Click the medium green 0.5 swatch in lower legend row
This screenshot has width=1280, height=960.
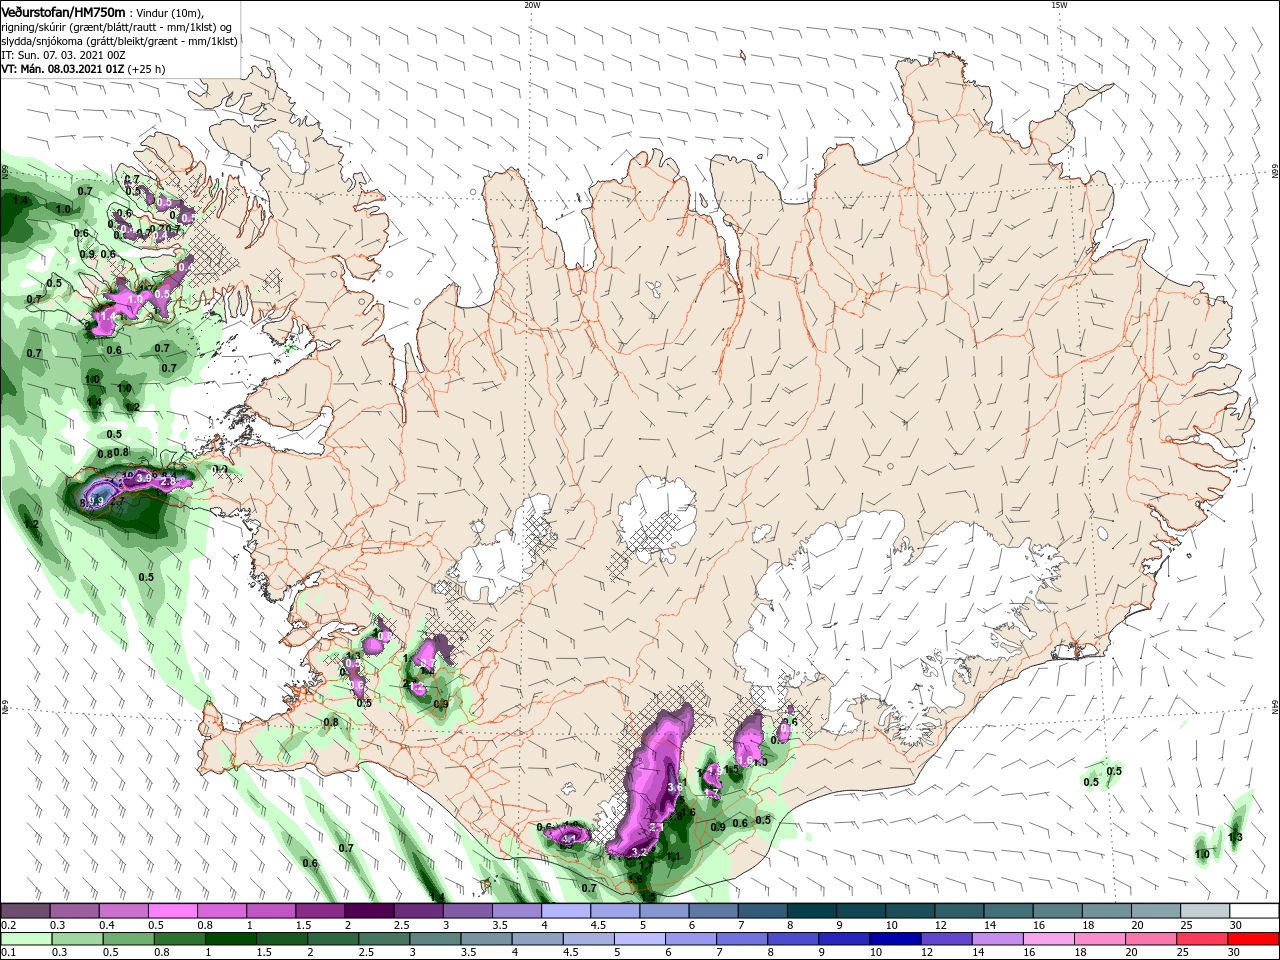(x=129, y=939)
